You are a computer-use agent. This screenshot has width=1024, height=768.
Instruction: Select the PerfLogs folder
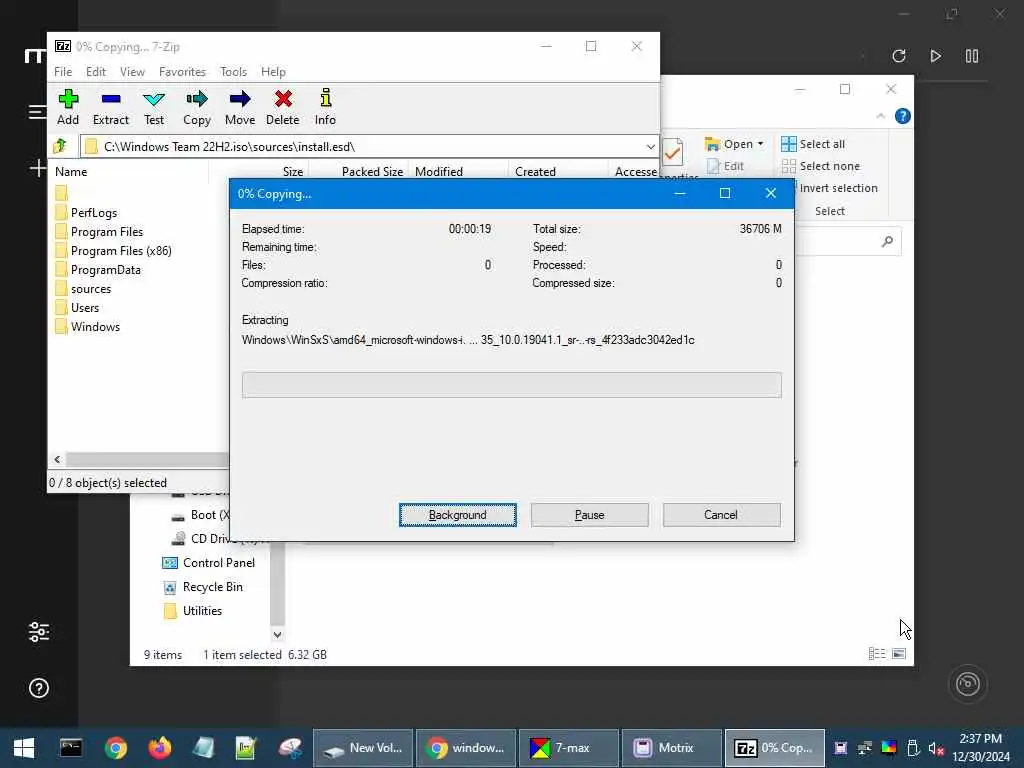93,213
